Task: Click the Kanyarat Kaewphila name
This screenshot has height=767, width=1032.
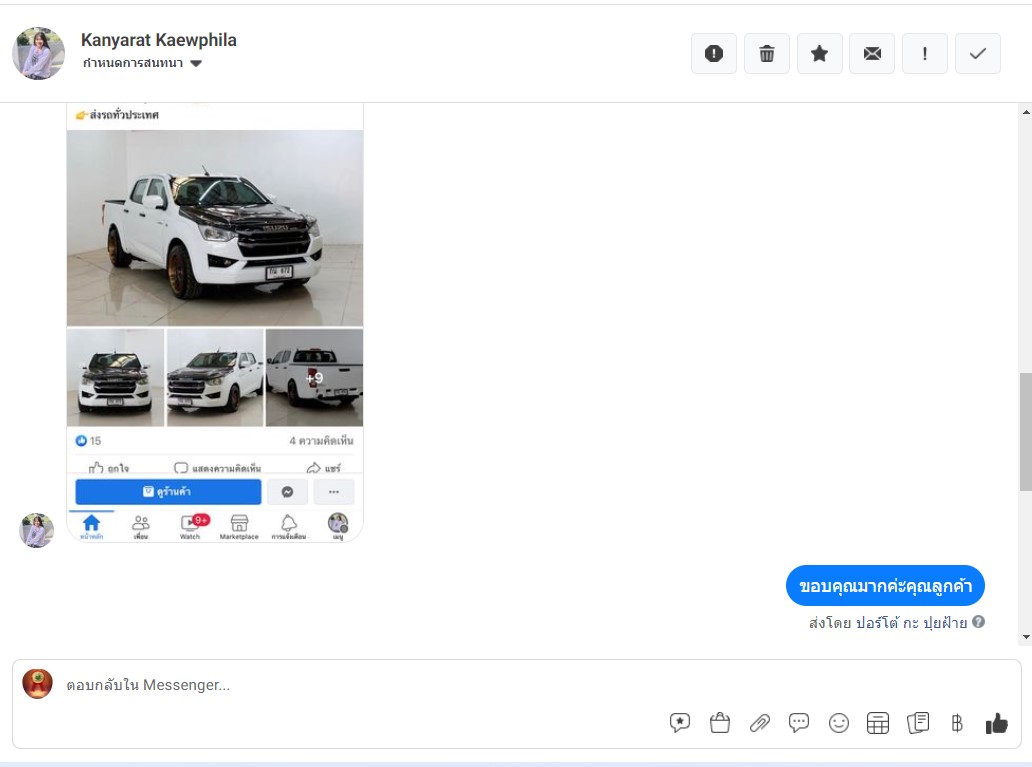Action: pyautogui.click(x=158, y=40)
